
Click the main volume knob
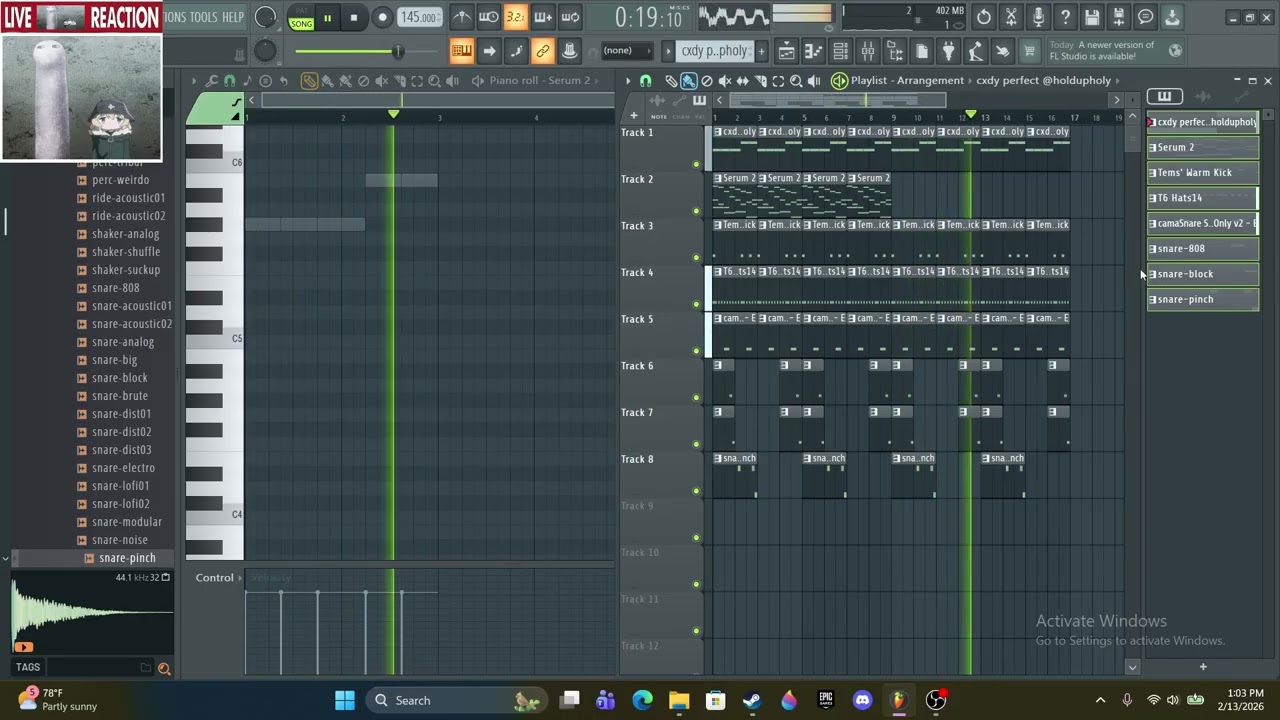point(265,17)
